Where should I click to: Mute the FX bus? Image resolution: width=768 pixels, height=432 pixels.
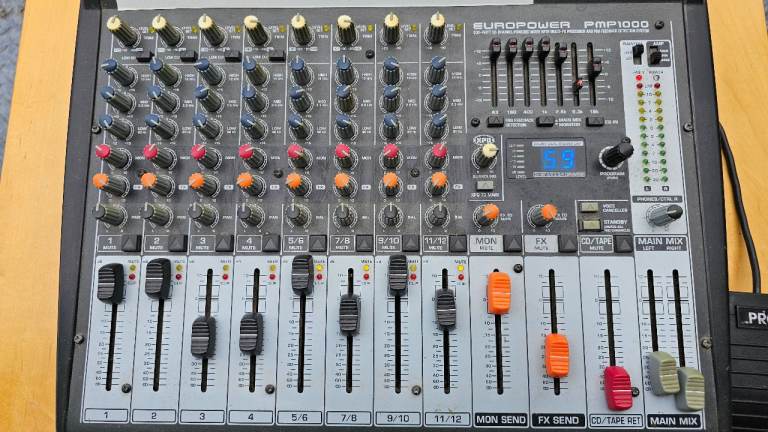point(568,243)
